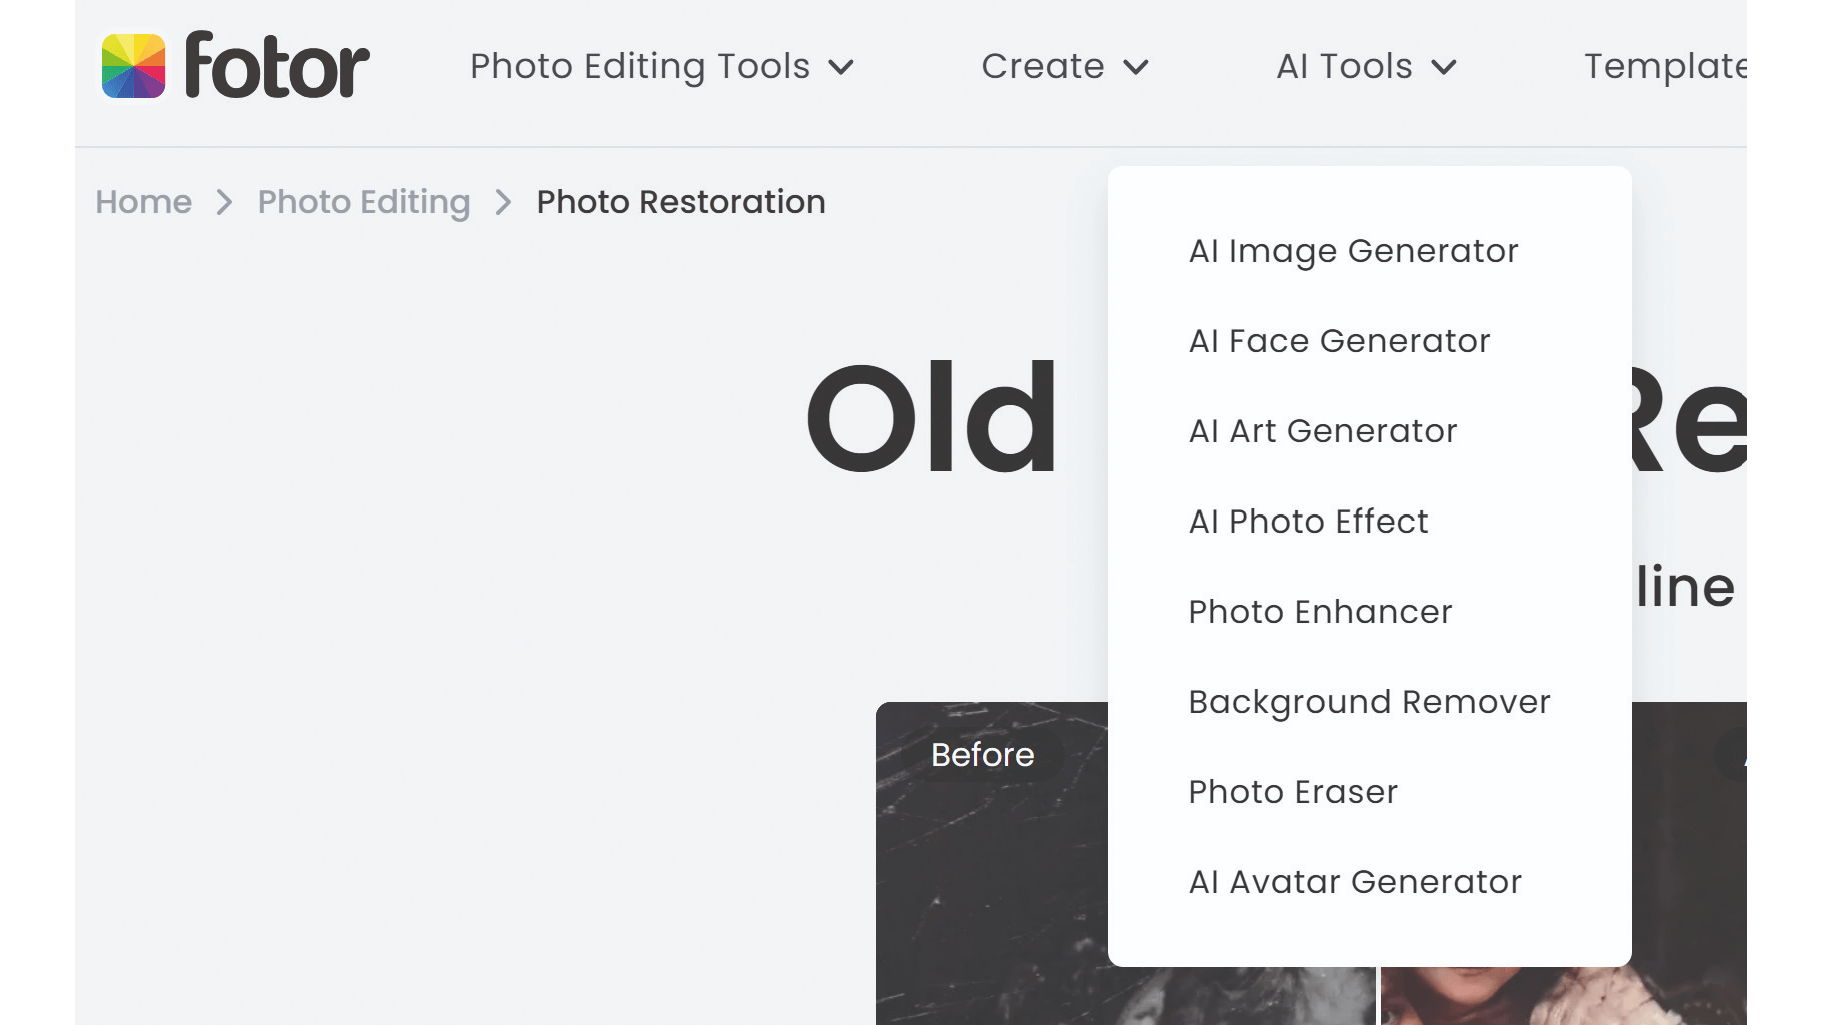The width and height of the screenshot is (1822, 1025).
Task: Click the Fotor rainbow logo icon
Action: (134, 66)
